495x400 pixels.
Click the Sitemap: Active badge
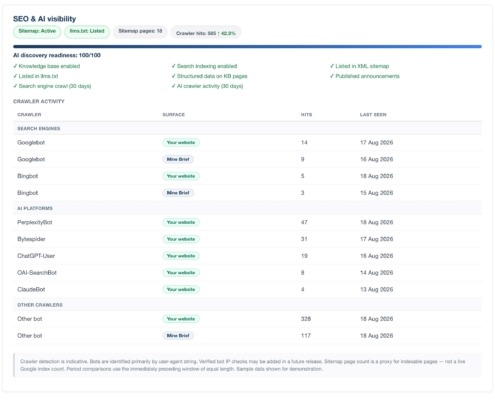[37, 31]
